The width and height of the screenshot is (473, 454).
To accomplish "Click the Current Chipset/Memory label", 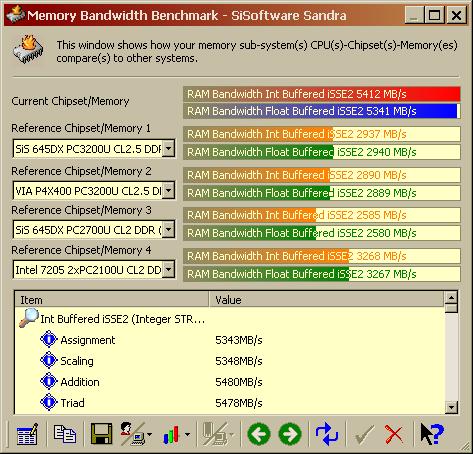I will point(70,101).
